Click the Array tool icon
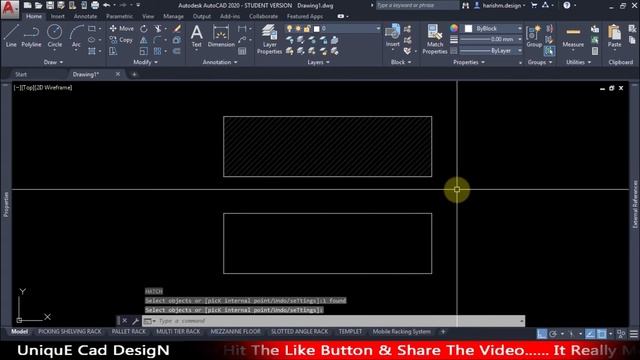640x360 pixels. tap(158, 51)
